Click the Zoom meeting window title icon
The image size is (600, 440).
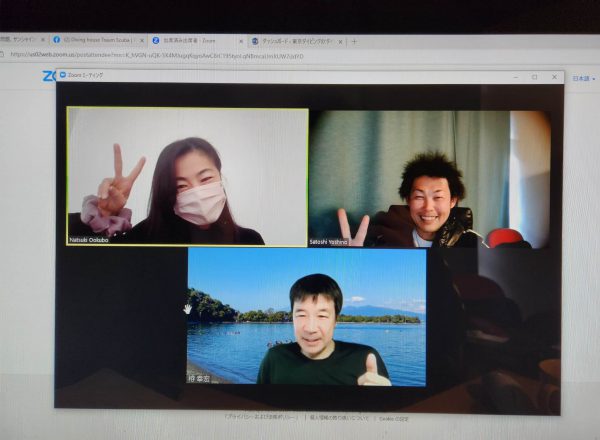pyautogui.click(x=62, y=75)
